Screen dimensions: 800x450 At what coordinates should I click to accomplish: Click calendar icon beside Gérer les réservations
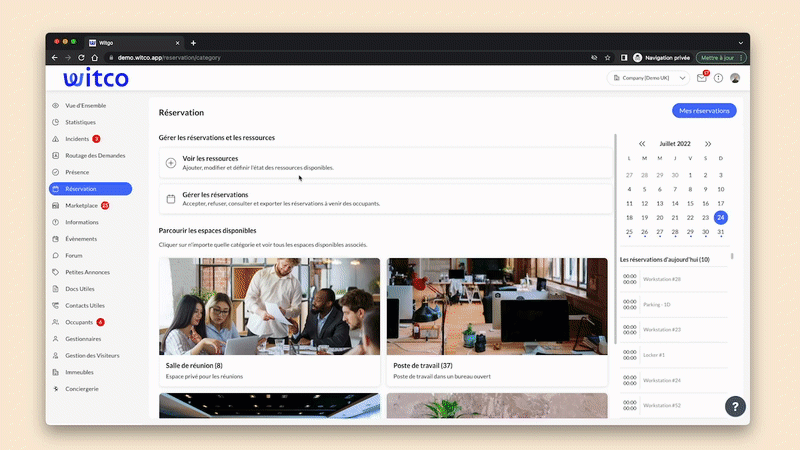(171, 199)
